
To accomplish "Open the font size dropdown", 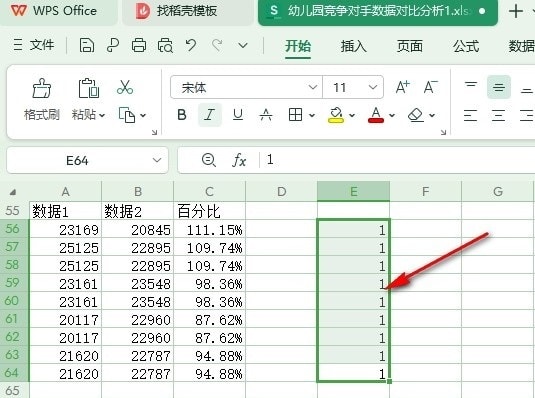I will tap(373, 87).
